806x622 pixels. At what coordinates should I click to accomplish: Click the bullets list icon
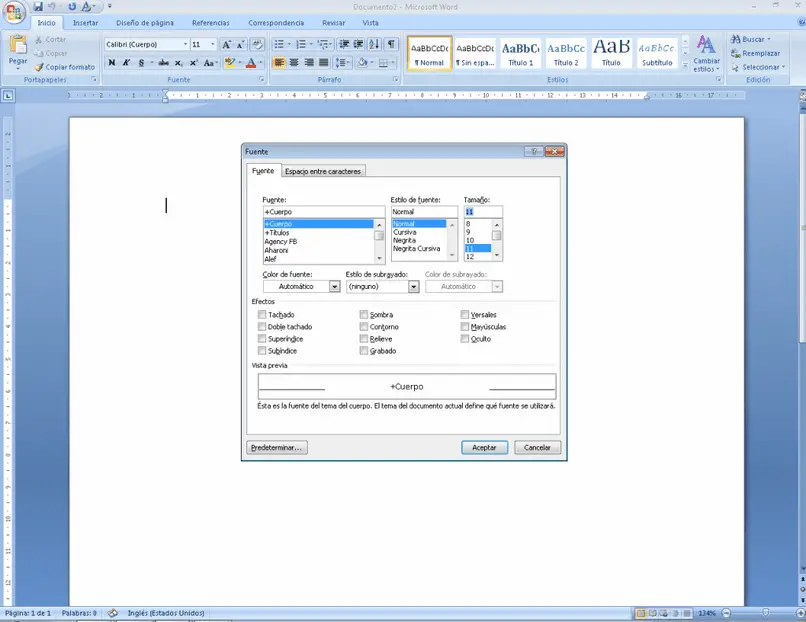[279, 45]
